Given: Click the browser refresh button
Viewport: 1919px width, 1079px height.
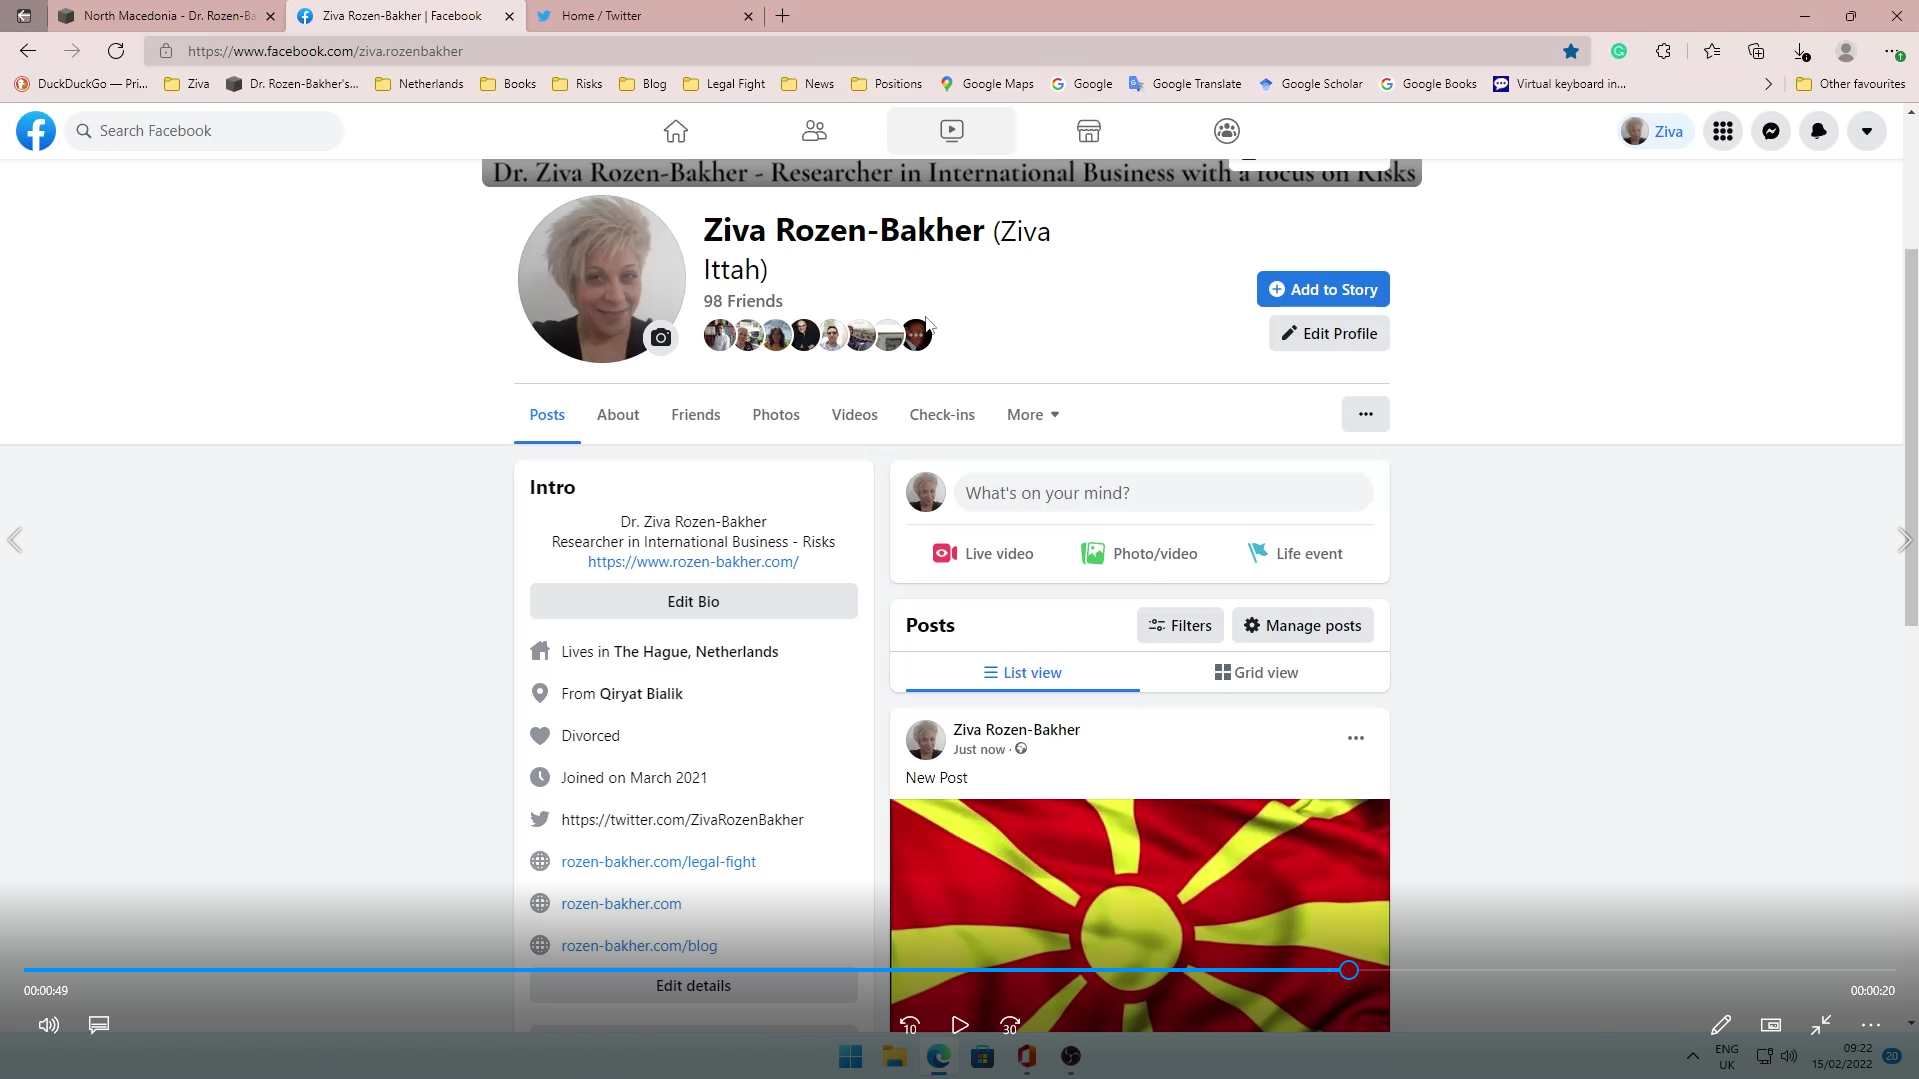Looking at the screenshot, I should click(x=116, y=51).
